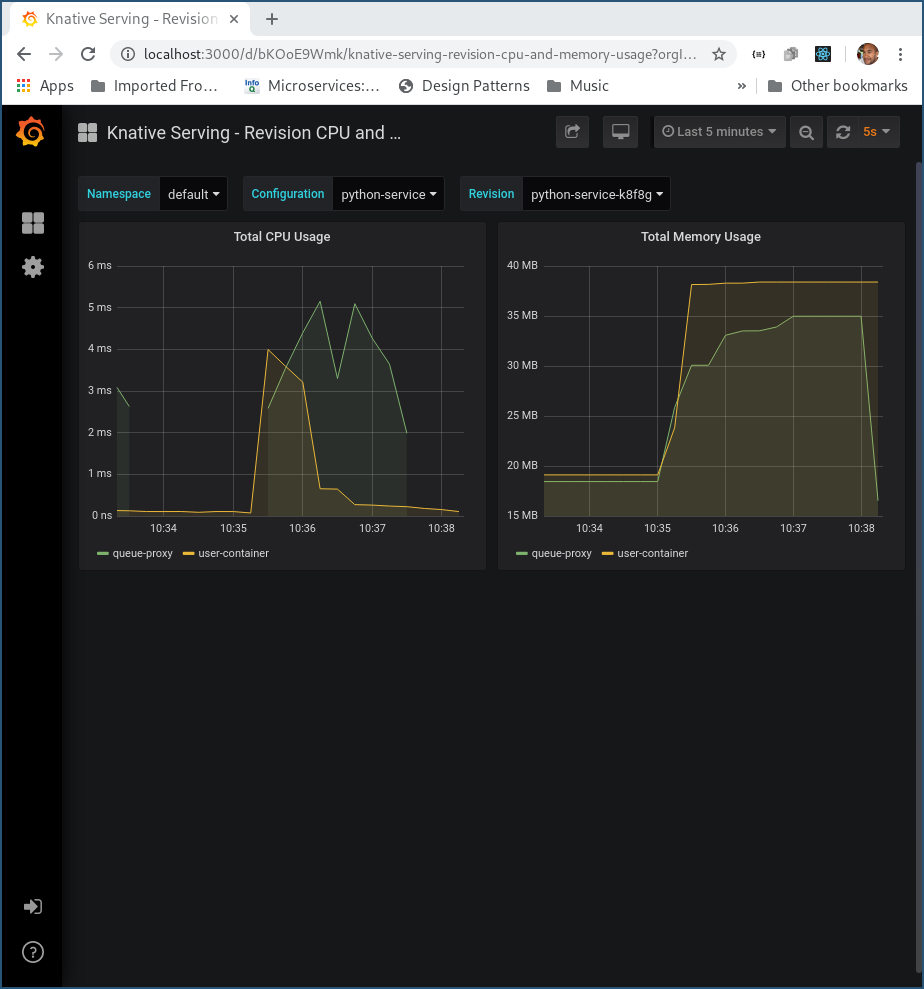
Task: Open the Imported From bookmarks folder
Action: click(155, 86)
